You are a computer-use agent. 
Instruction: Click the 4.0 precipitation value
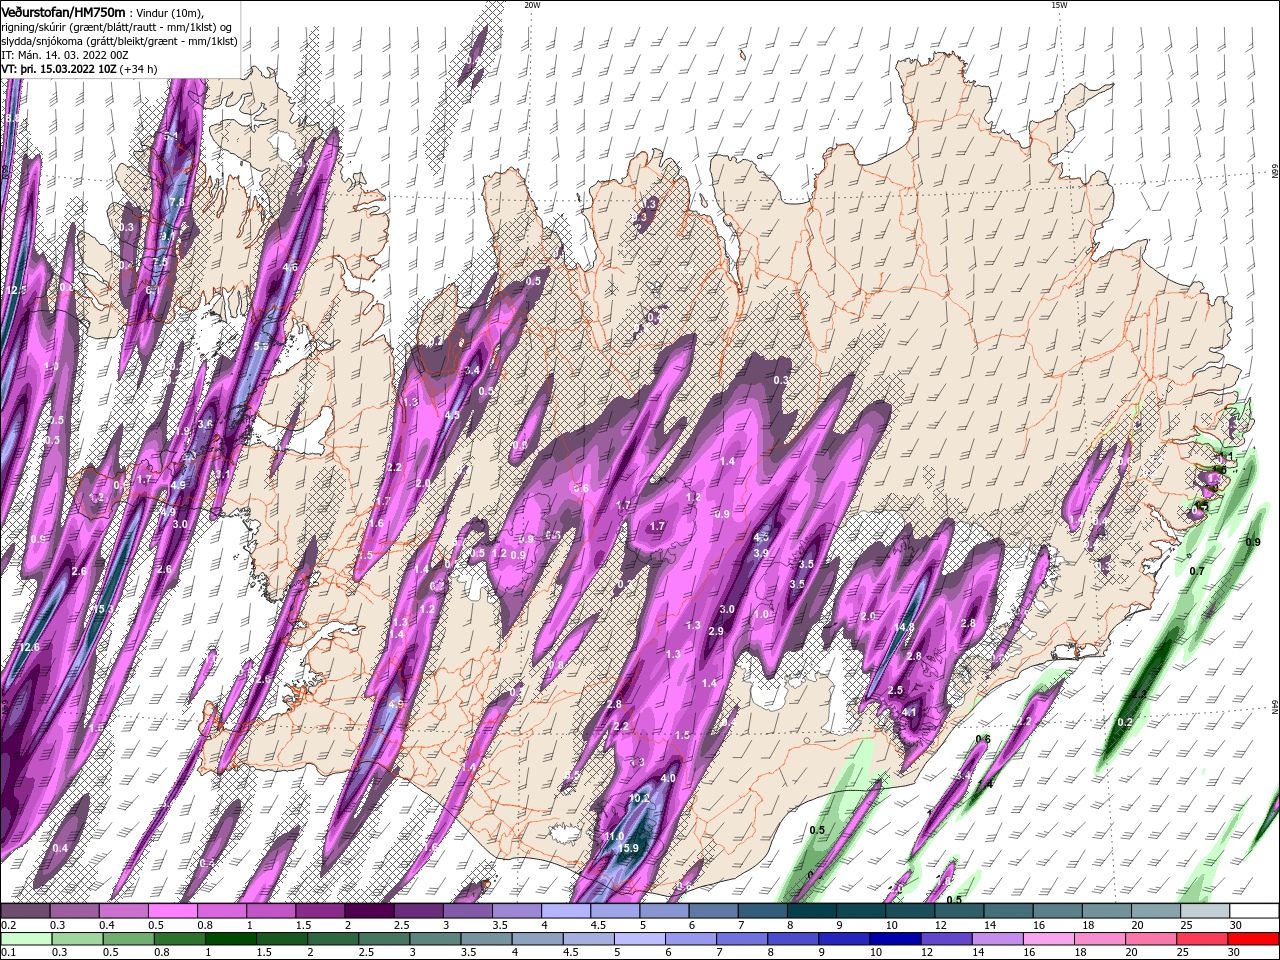[668, 778]
